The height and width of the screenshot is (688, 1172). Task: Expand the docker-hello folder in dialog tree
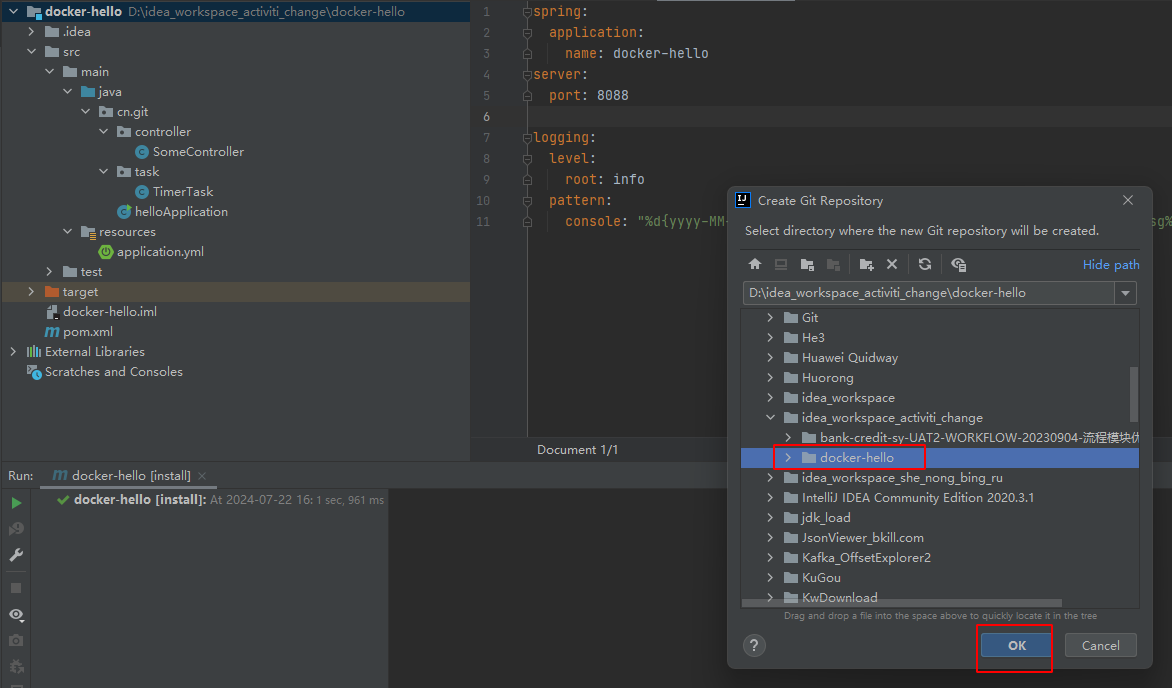(788, 458)
